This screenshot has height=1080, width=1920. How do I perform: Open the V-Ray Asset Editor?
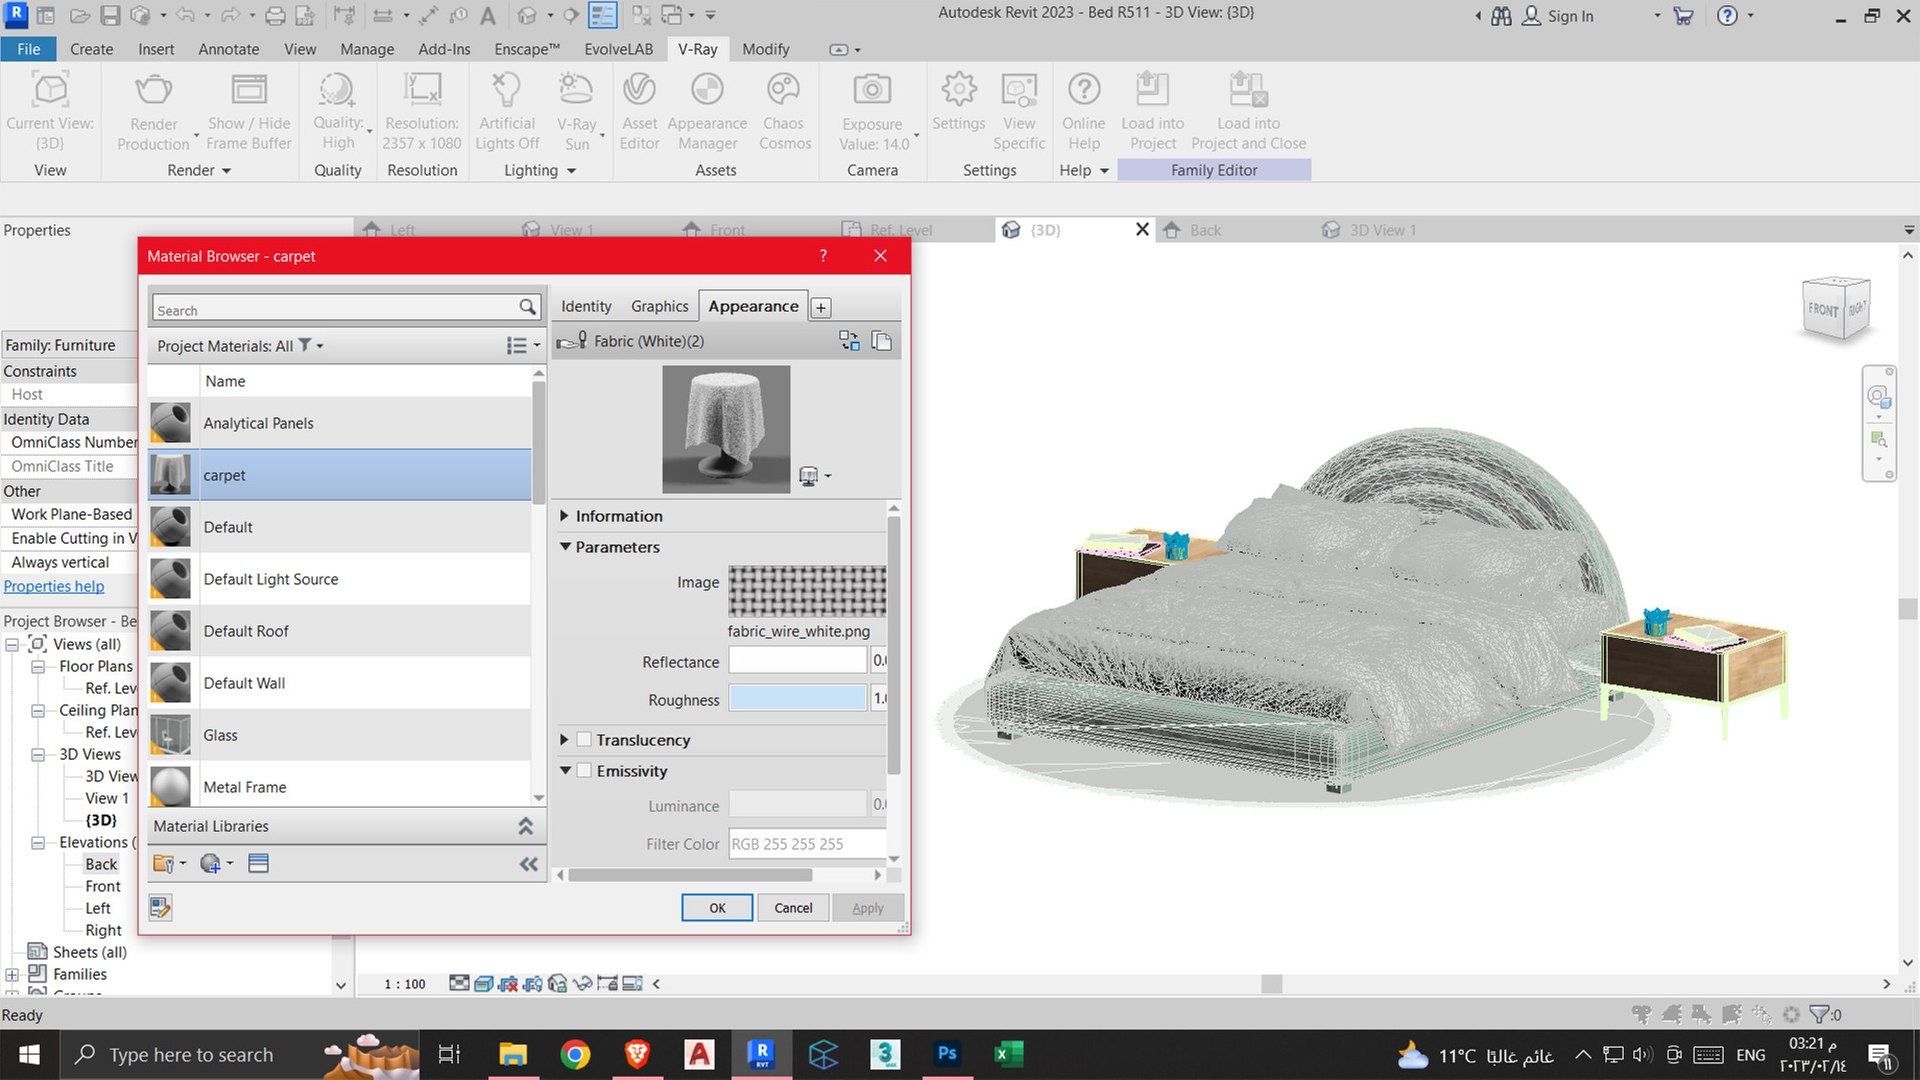[x=639, y=112]
